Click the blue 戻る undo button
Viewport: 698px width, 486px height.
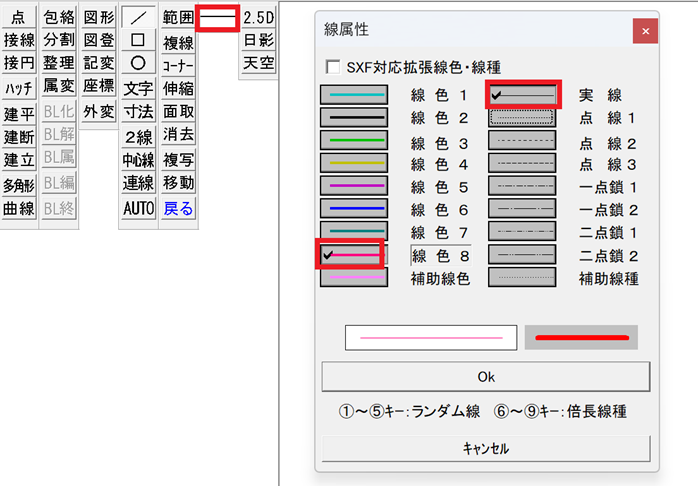178,208
